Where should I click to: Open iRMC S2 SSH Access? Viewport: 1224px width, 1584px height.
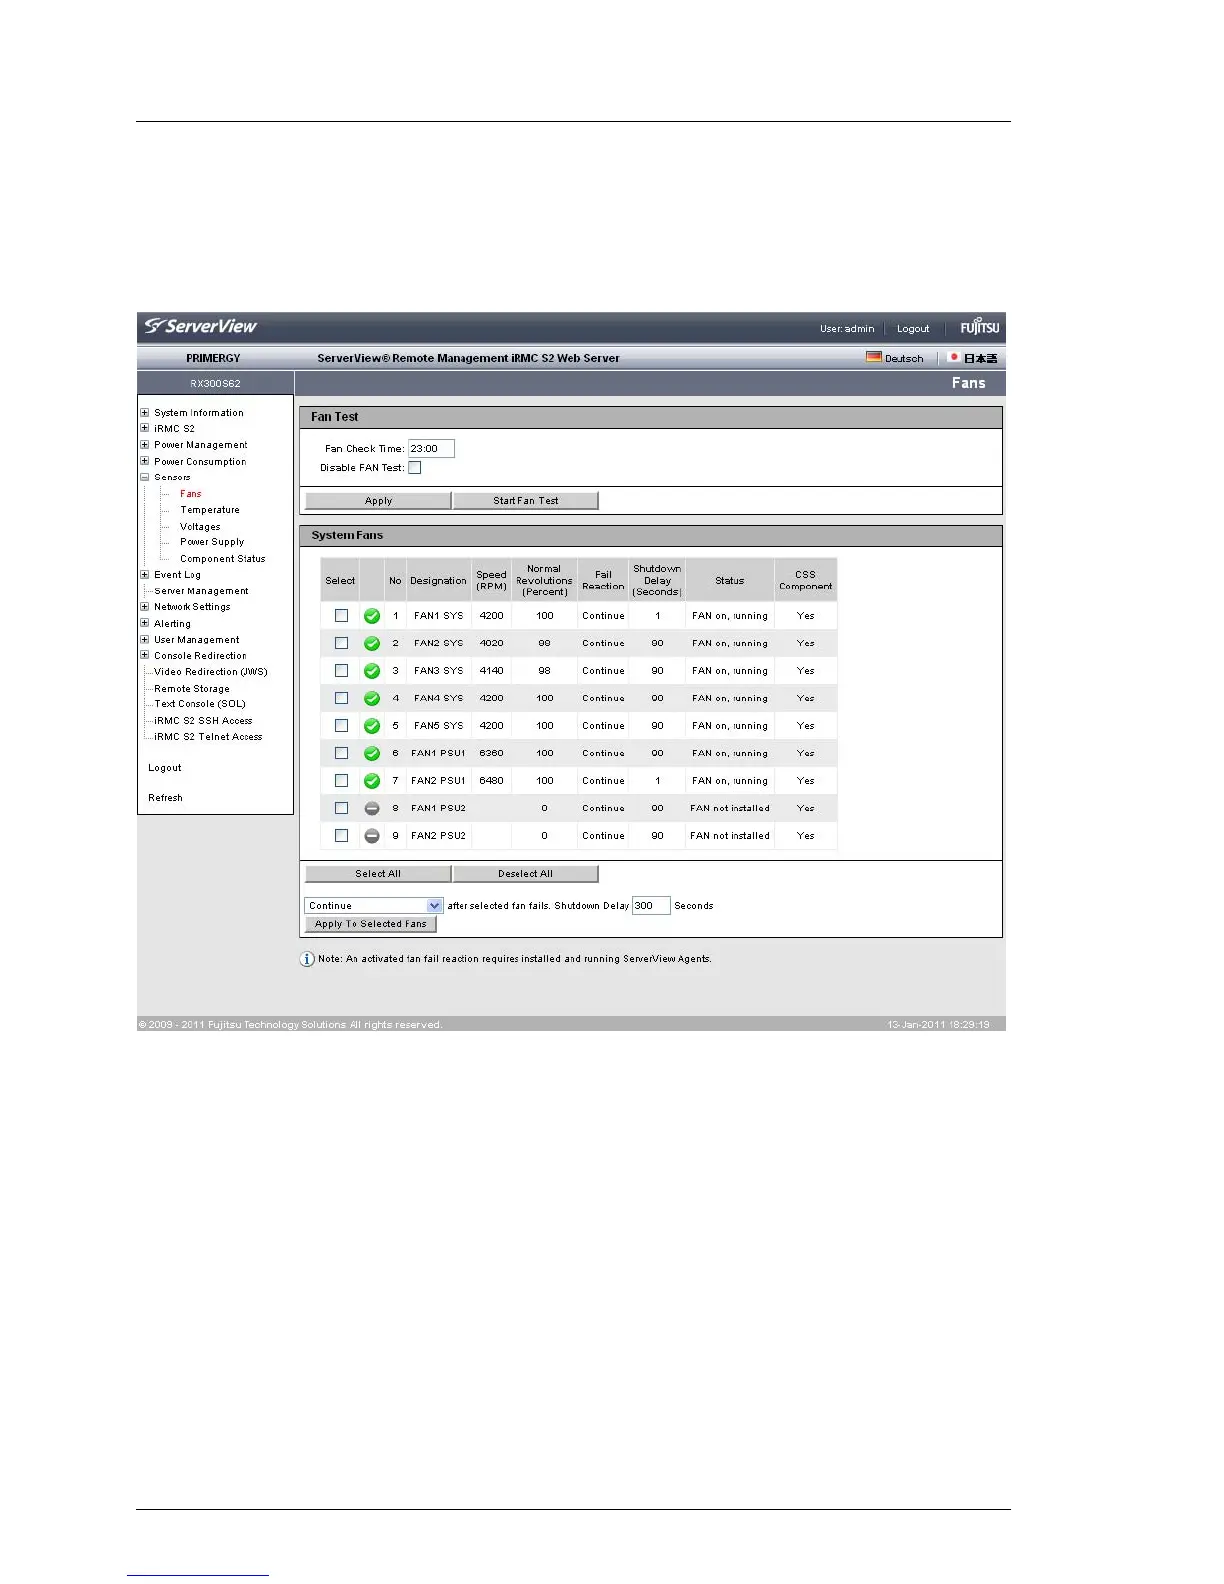(x=203, y=721)
